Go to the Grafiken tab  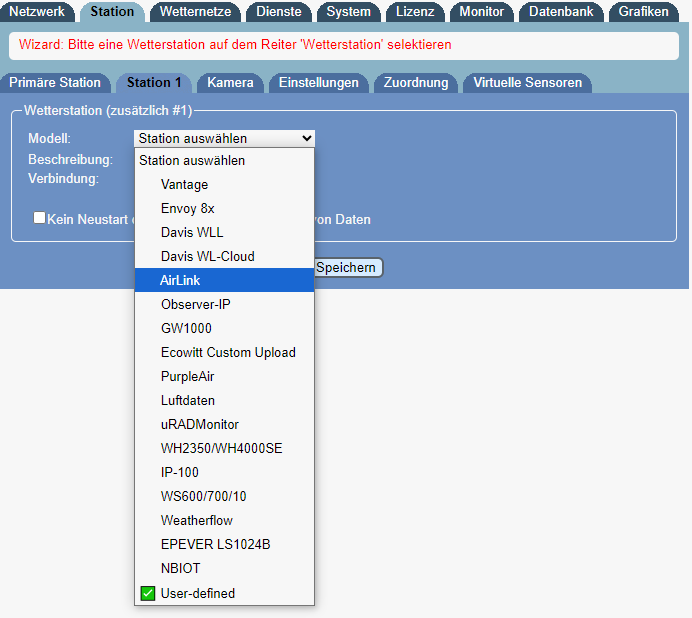coord(643,12)
